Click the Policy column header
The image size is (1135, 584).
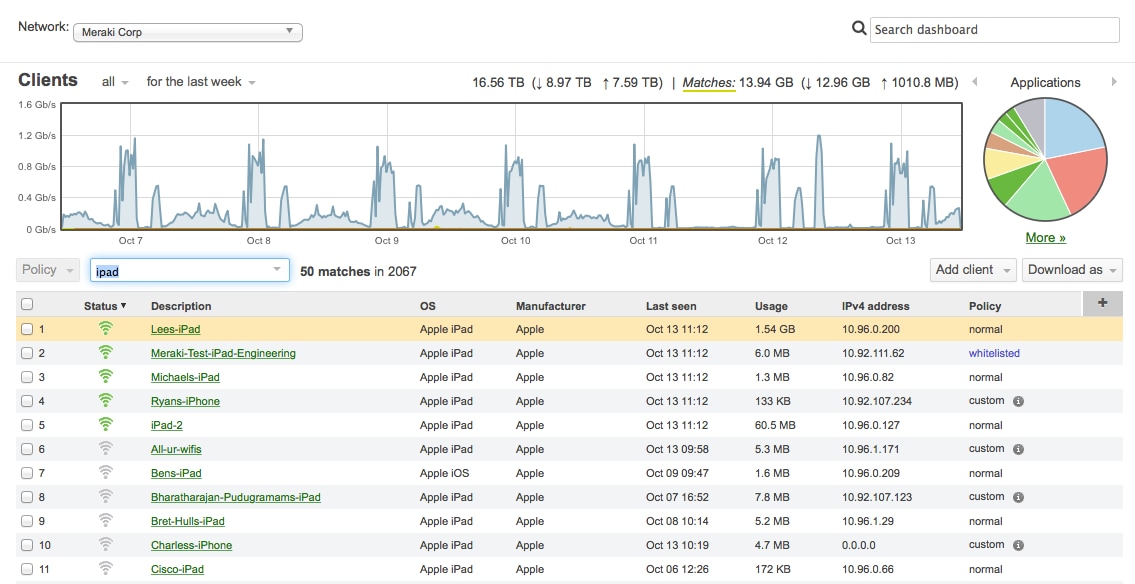pos(985,306)
